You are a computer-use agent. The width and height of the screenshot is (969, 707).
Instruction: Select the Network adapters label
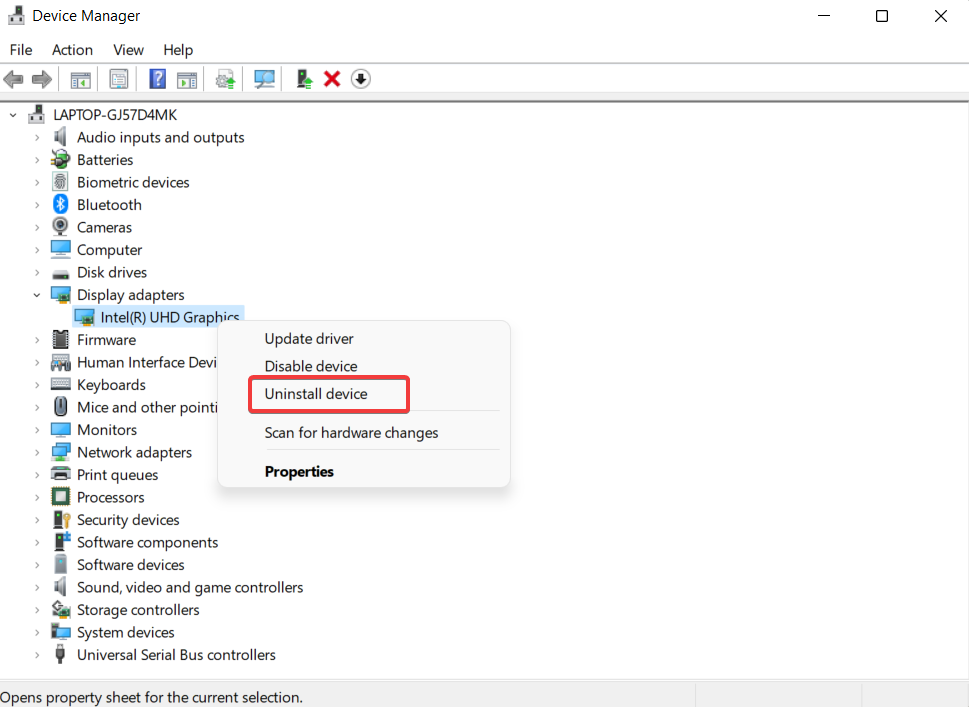pos(134,452)
